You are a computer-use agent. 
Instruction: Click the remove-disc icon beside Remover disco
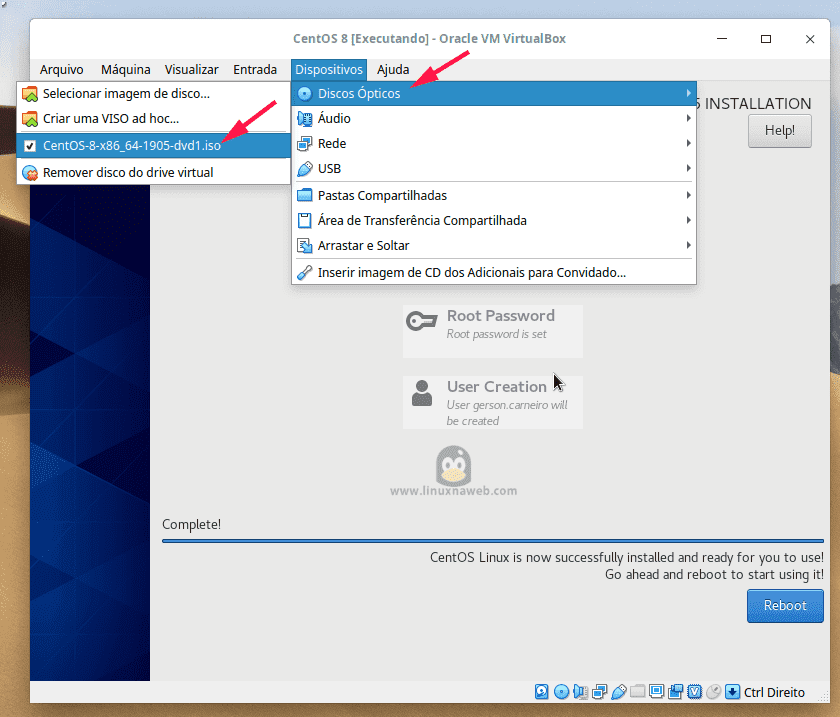coord(30,173)
